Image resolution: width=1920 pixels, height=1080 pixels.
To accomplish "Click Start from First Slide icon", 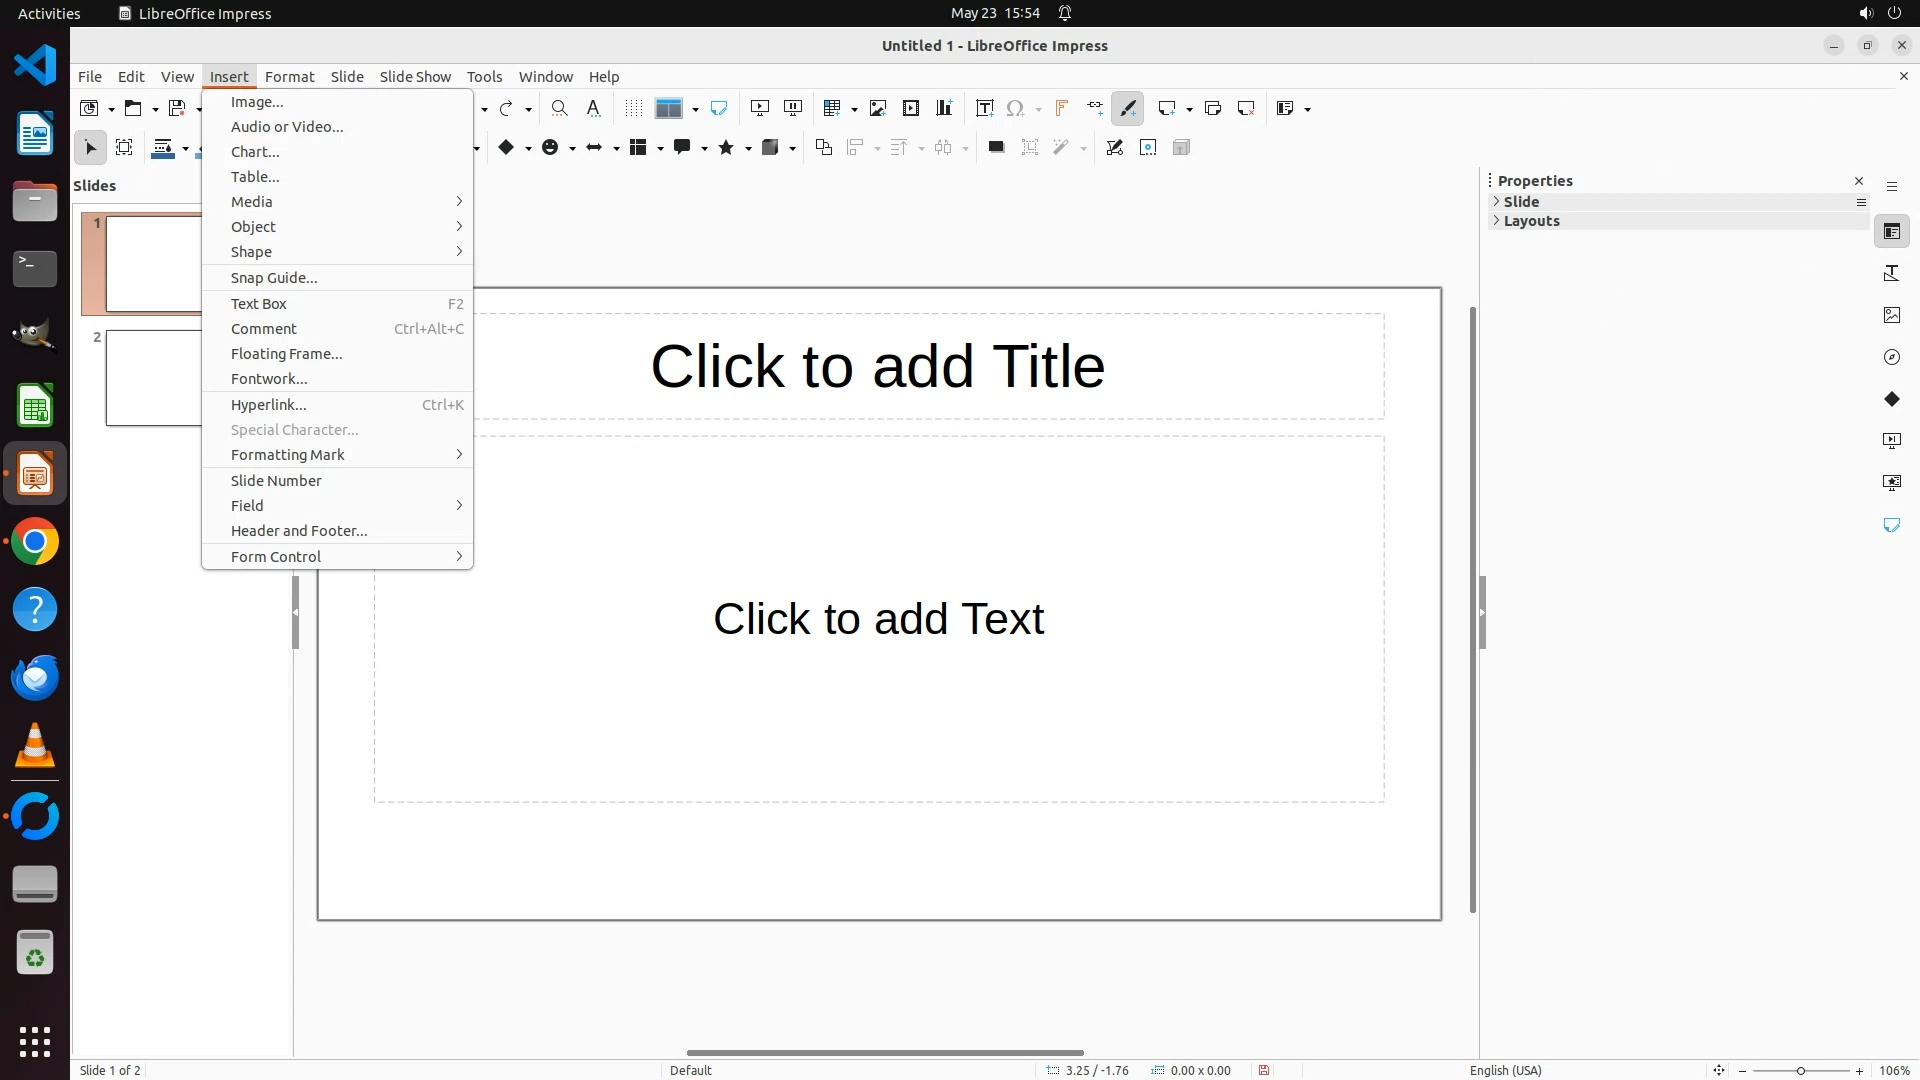I will (x=760, y=108).
